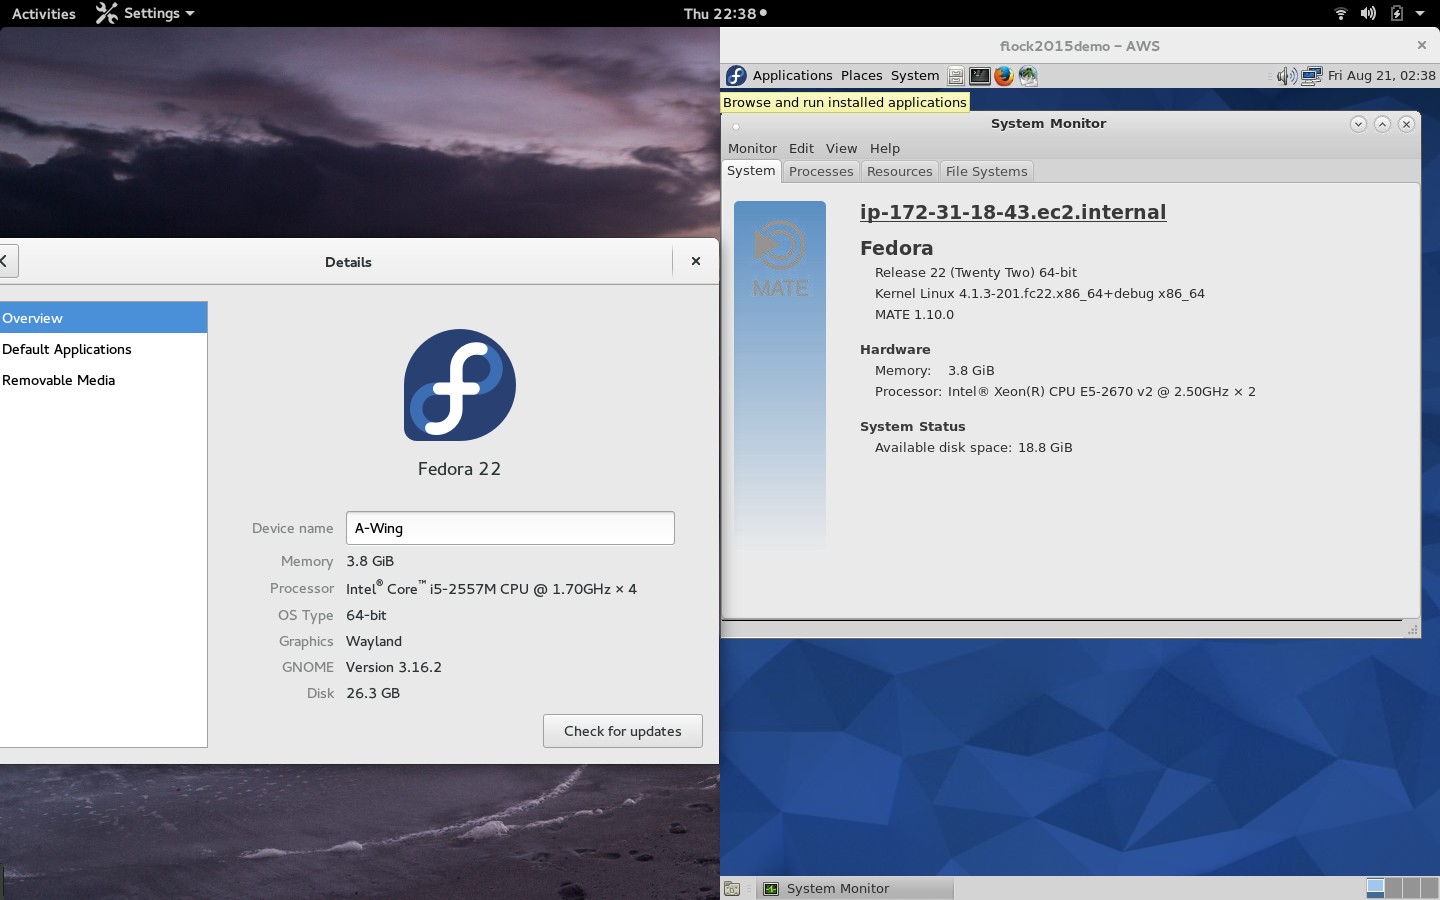
Task: Click the Show Desktop icon in bottom MATE panel
Action: [732, 888]
